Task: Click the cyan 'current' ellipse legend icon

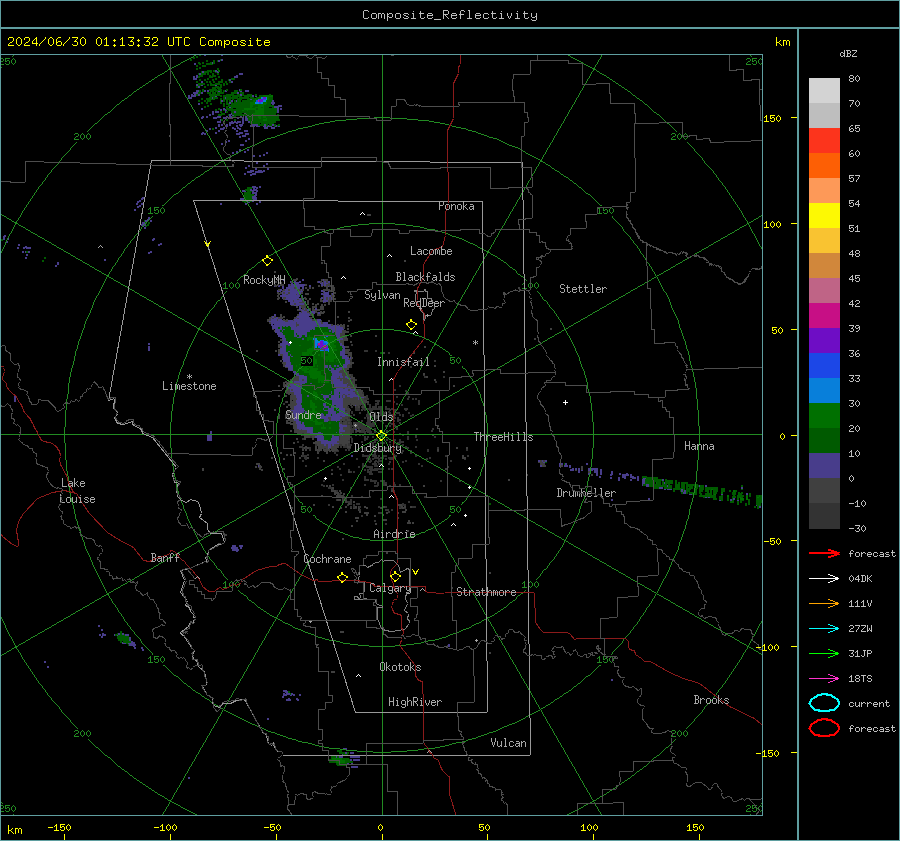Action: click(x=824, y=703)
